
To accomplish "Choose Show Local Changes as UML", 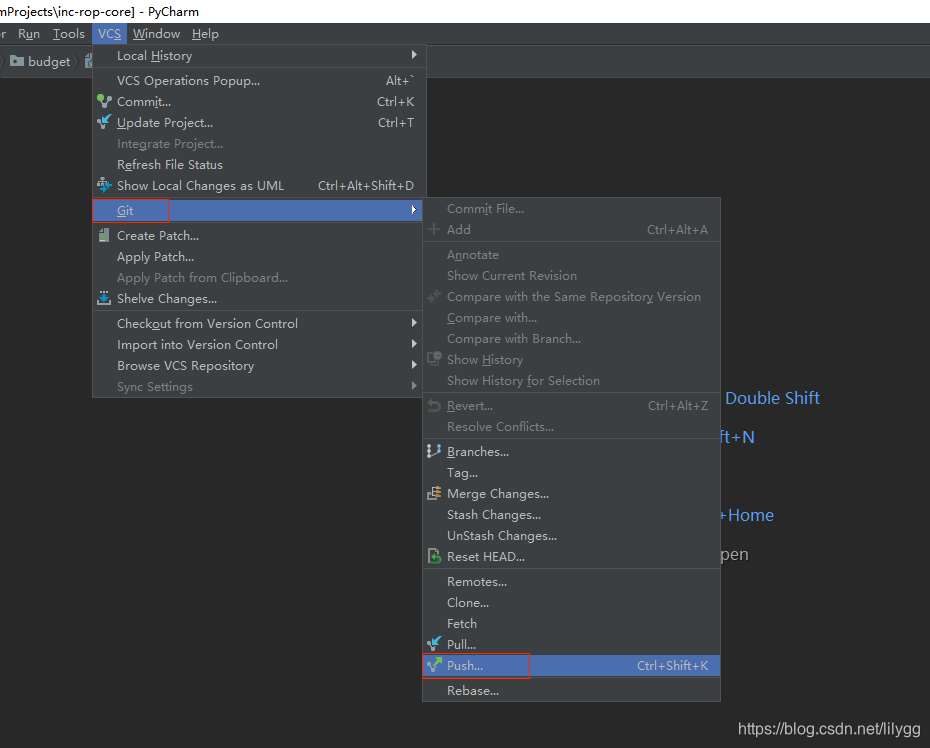I will [259, 186].
